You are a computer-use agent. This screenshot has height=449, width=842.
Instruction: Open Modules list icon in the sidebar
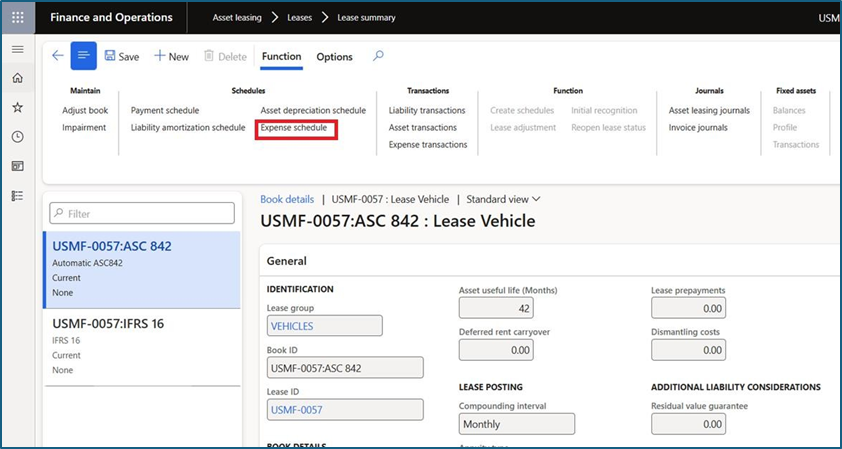tap(17, 195)
